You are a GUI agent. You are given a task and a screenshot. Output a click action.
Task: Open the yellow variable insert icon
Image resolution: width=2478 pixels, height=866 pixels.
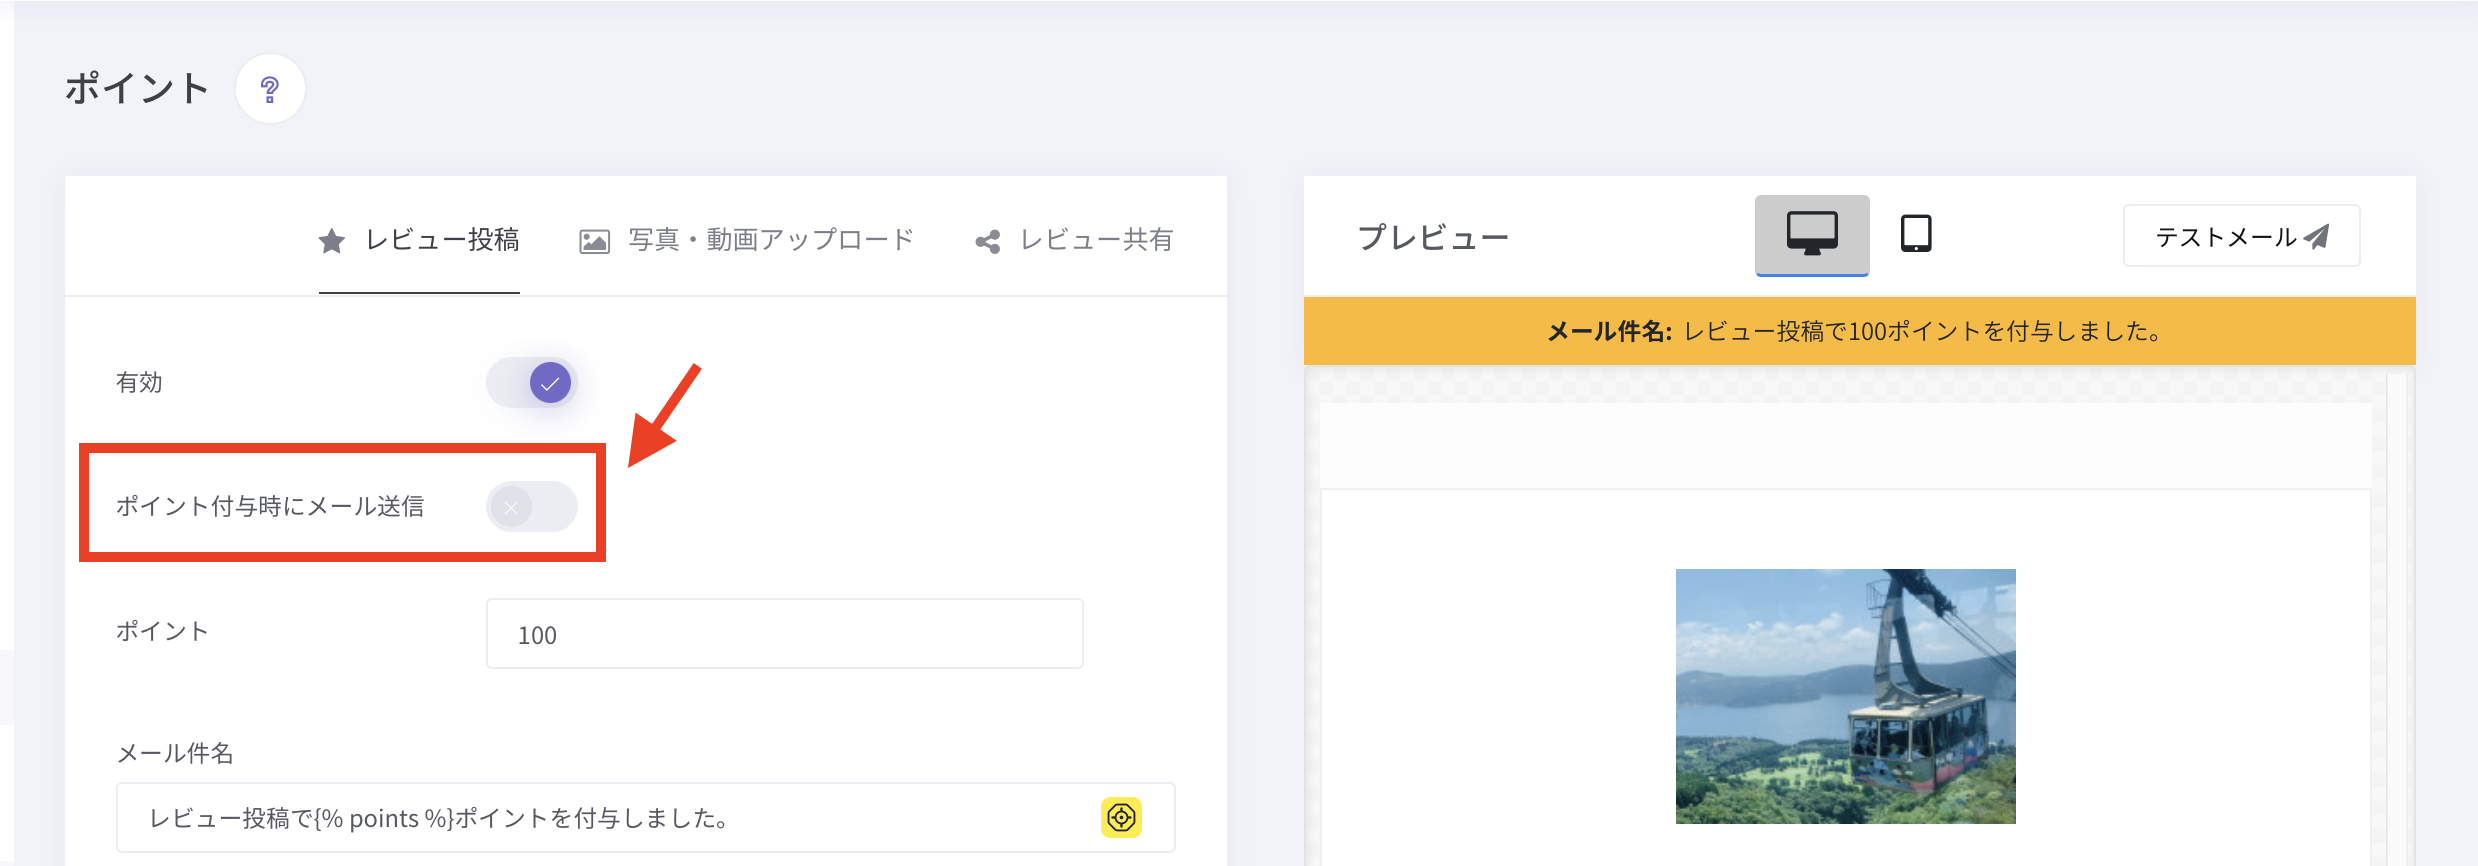[1121, 817]
